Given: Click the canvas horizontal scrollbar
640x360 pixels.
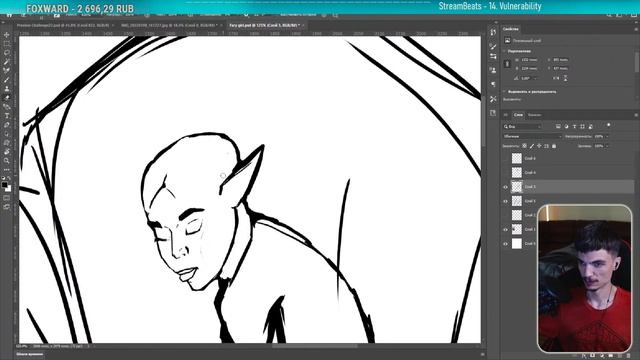Looking at the screenshot, I should 314,346.
